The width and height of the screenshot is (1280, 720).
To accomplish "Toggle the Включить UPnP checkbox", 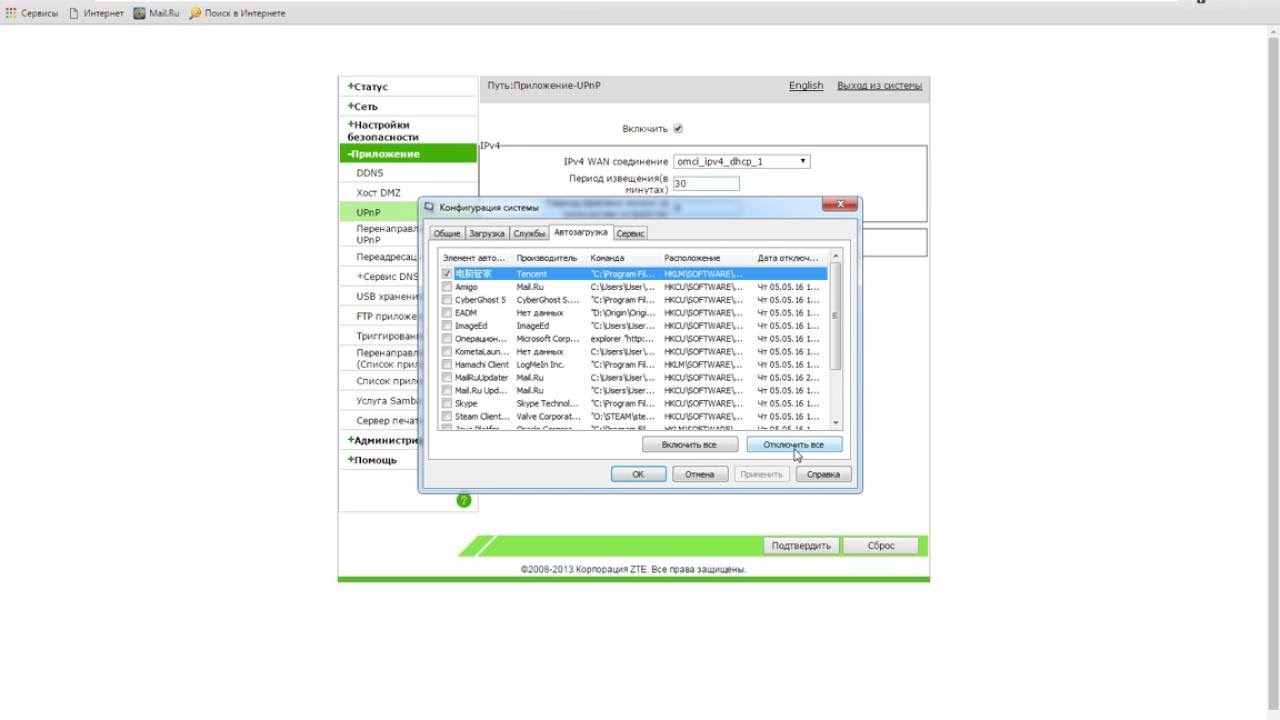I will 678,129.
